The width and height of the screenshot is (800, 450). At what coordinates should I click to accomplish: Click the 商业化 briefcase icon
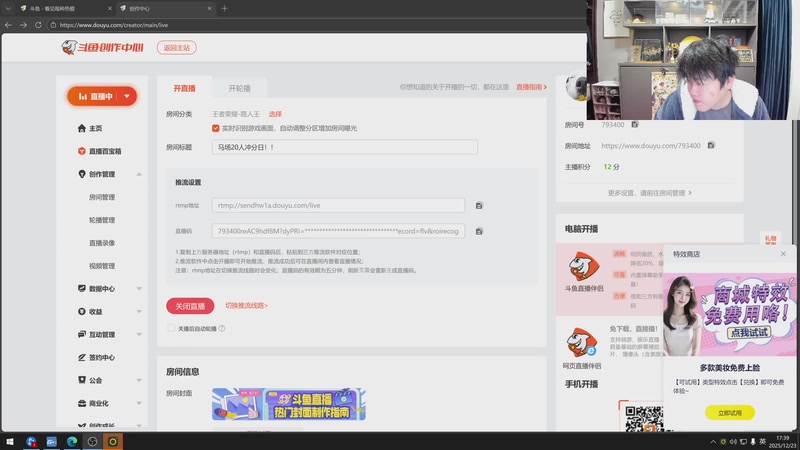pyautogui.click(x=82, y=403)
